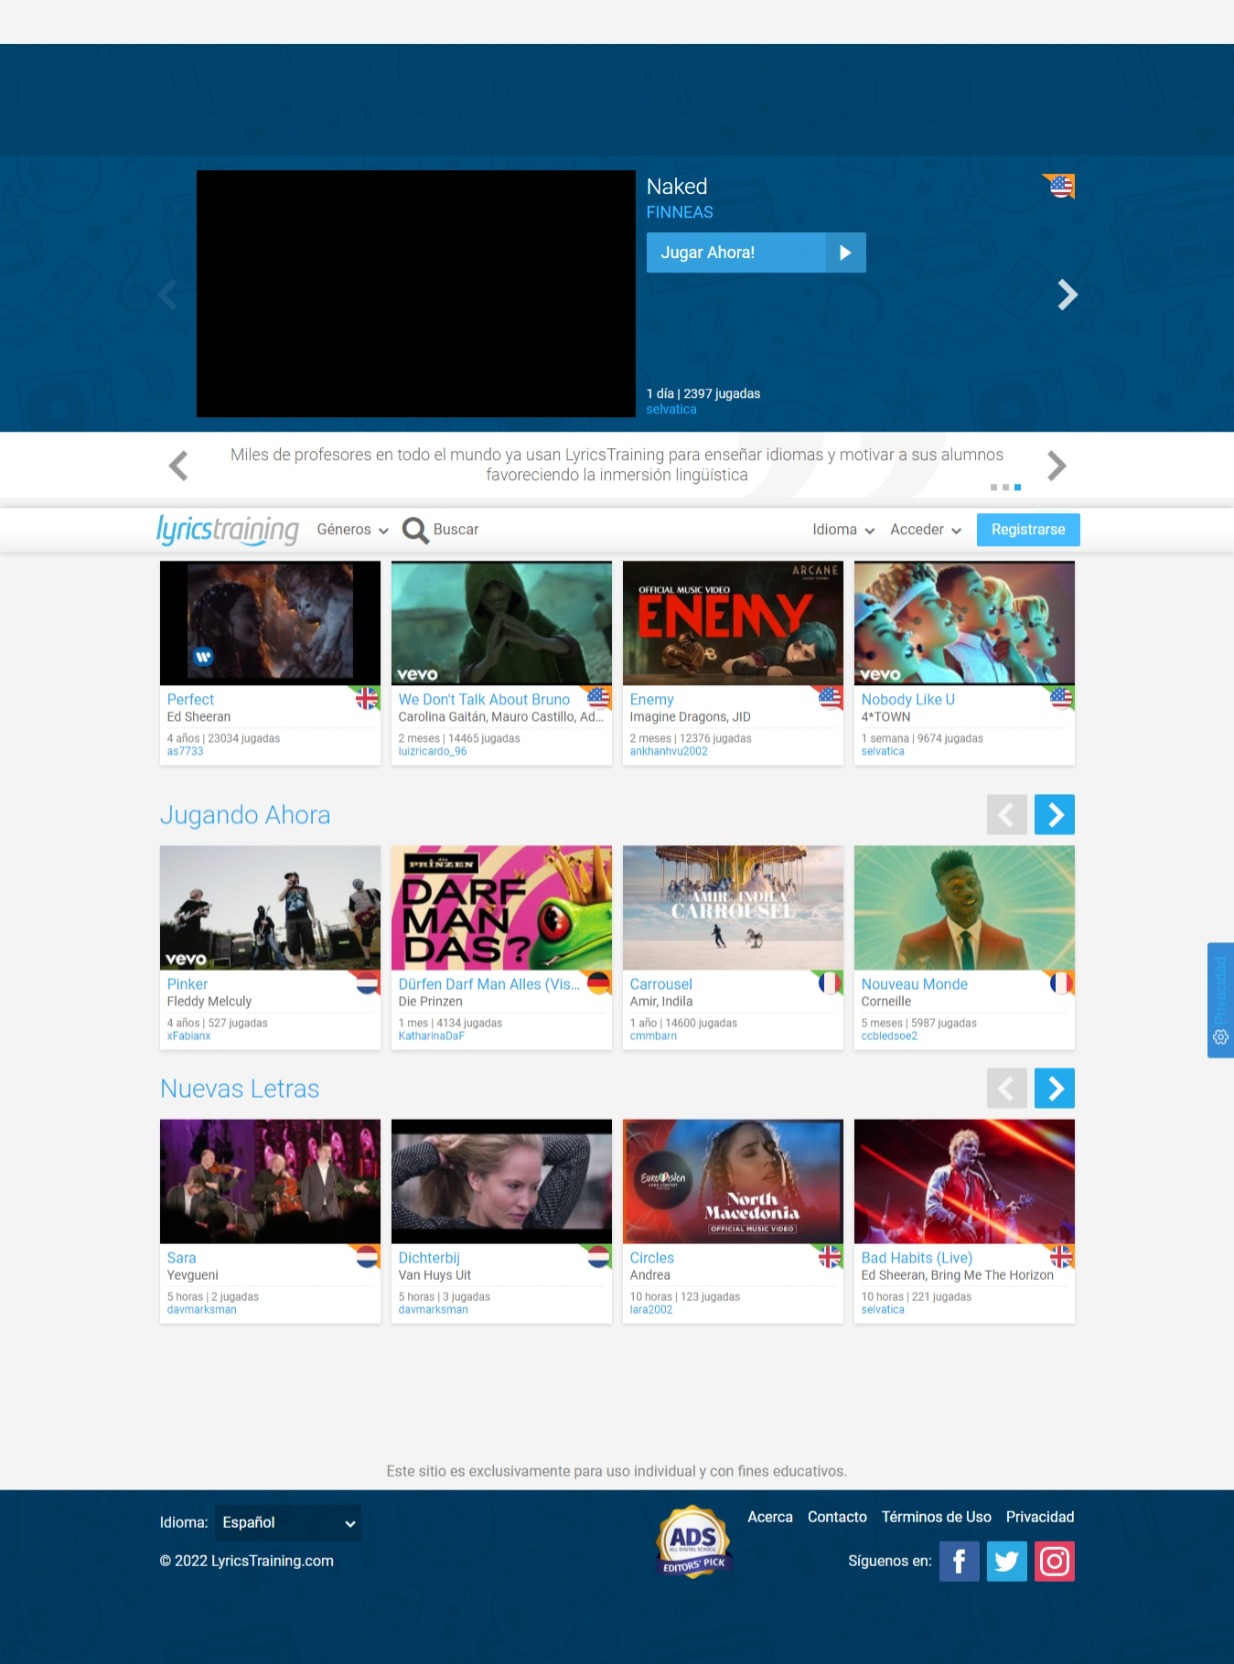Image resolution: width=1234 pixels, height=1664 pixels.
Task: Click the US flag on Enemy card
Action: pos(830,698)
